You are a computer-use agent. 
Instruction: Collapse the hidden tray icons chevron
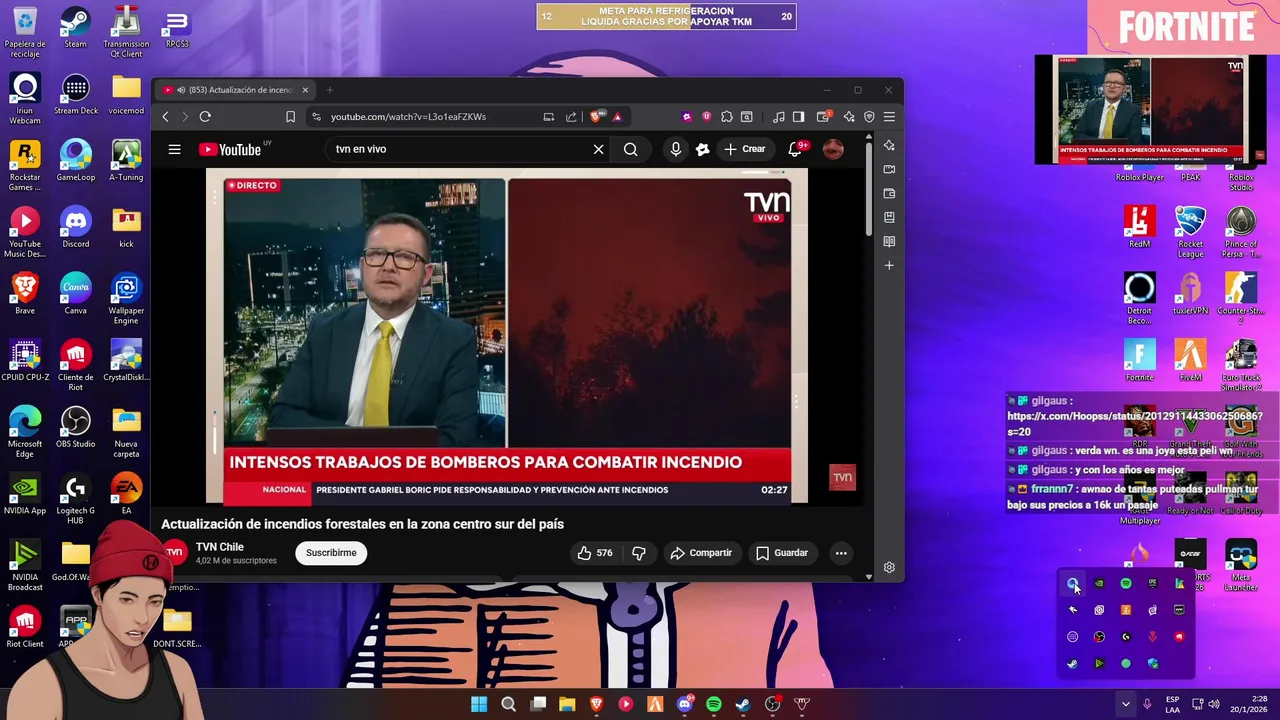[1125, 704]
